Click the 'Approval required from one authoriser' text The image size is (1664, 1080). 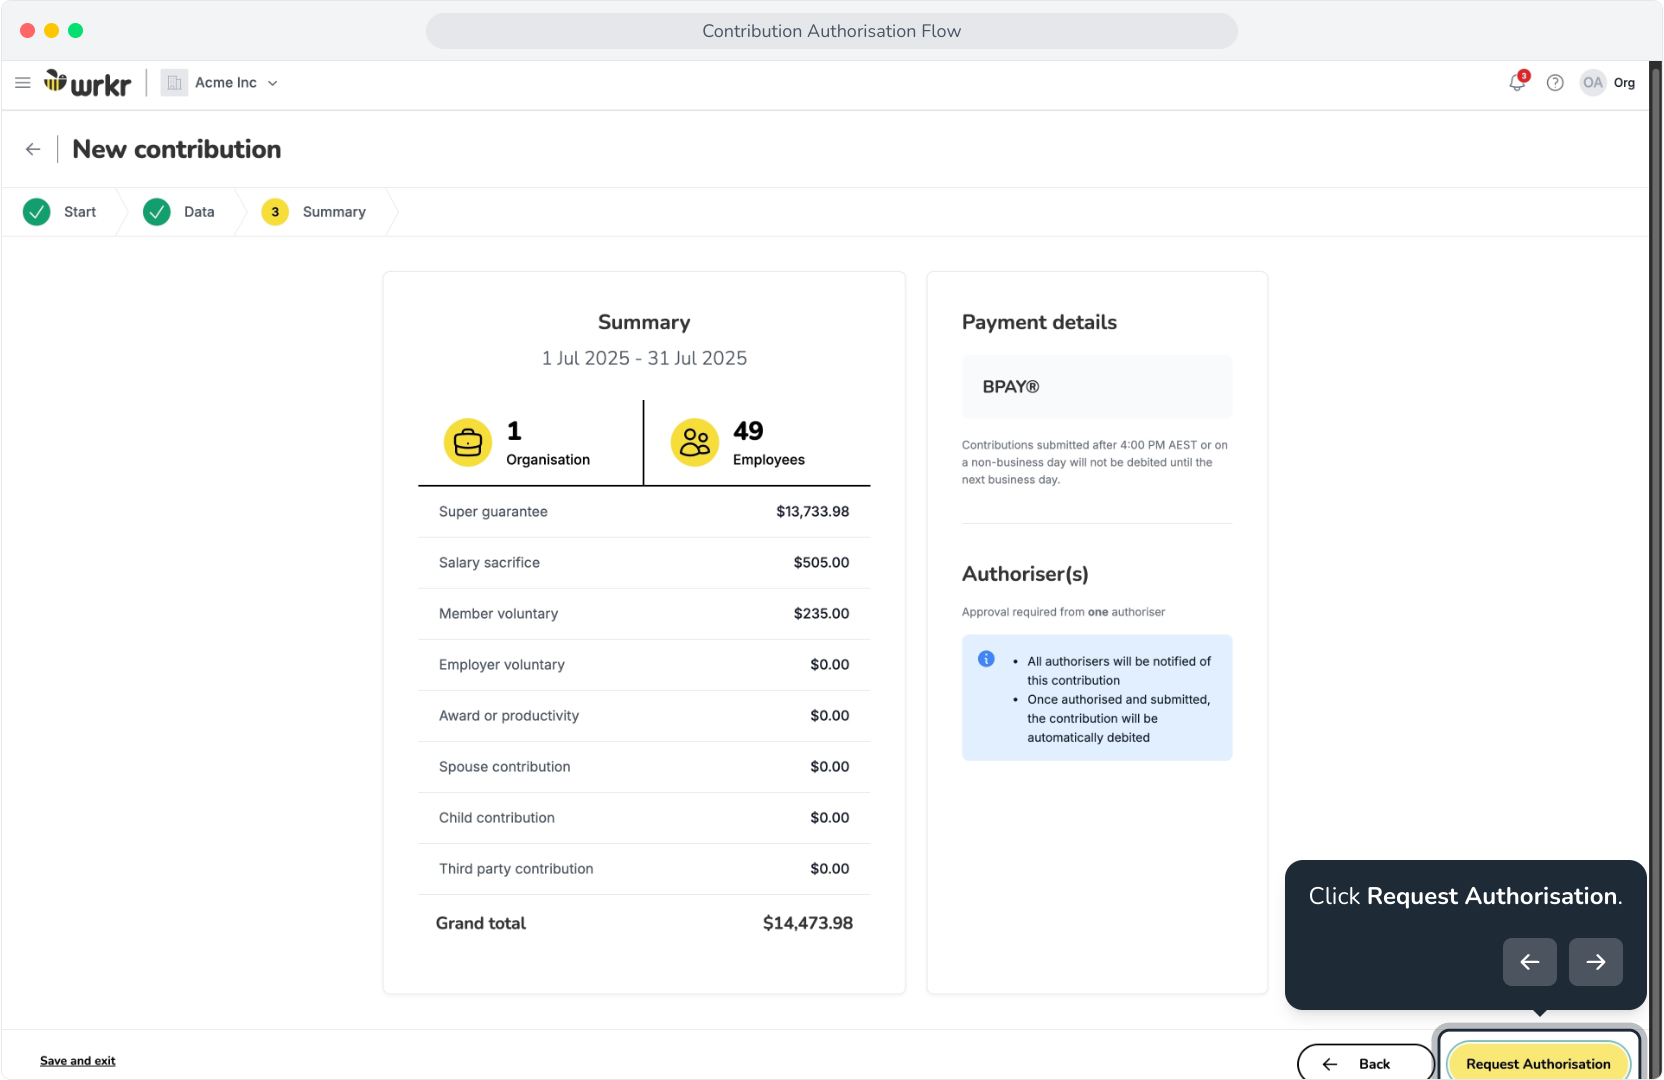point(1063,612)
